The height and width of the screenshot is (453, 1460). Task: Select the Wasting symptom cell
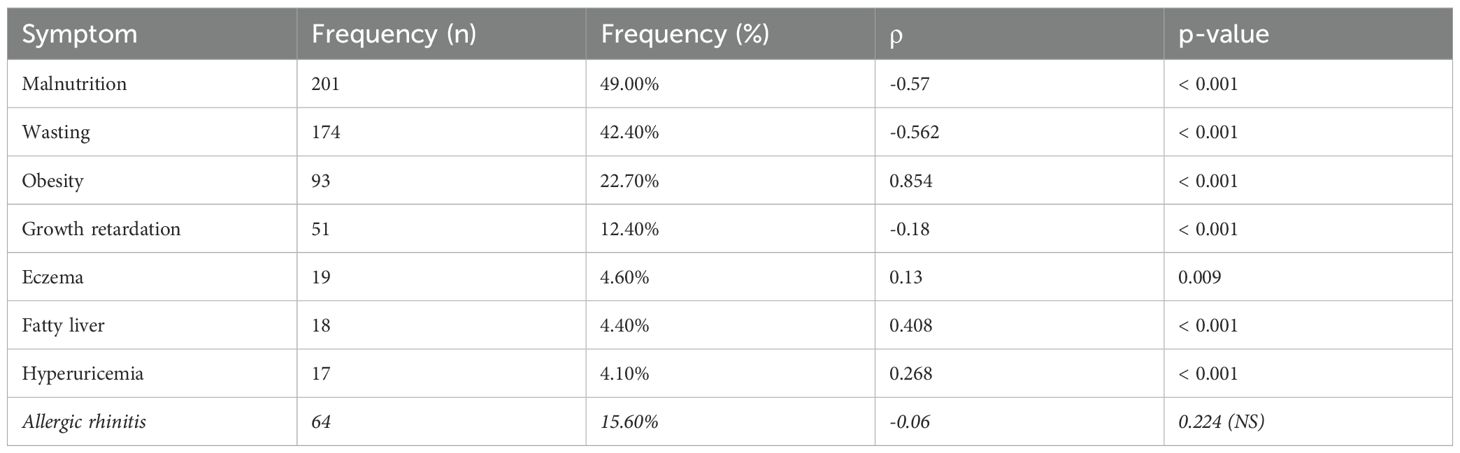(55, 132)
